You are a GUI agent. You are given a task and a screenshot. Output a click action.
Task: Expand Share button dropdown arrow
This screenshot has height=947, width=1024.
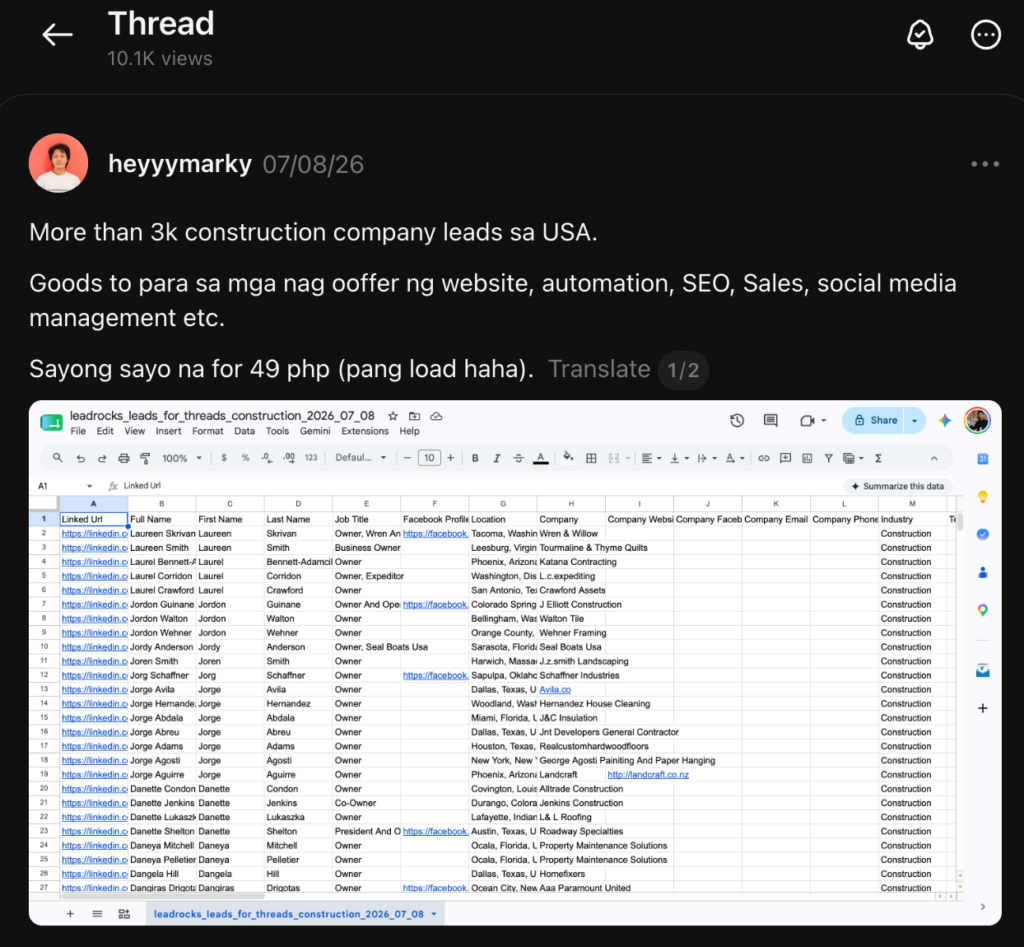(x=914, y=421)
